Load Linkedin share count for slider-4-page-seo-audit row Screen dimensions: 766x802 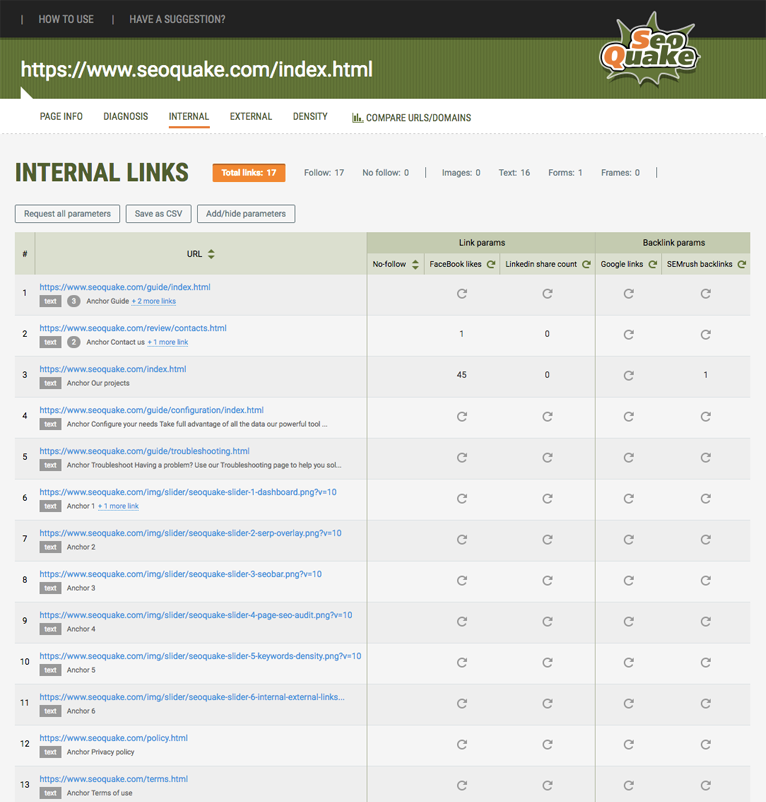[x=547, y=621]
